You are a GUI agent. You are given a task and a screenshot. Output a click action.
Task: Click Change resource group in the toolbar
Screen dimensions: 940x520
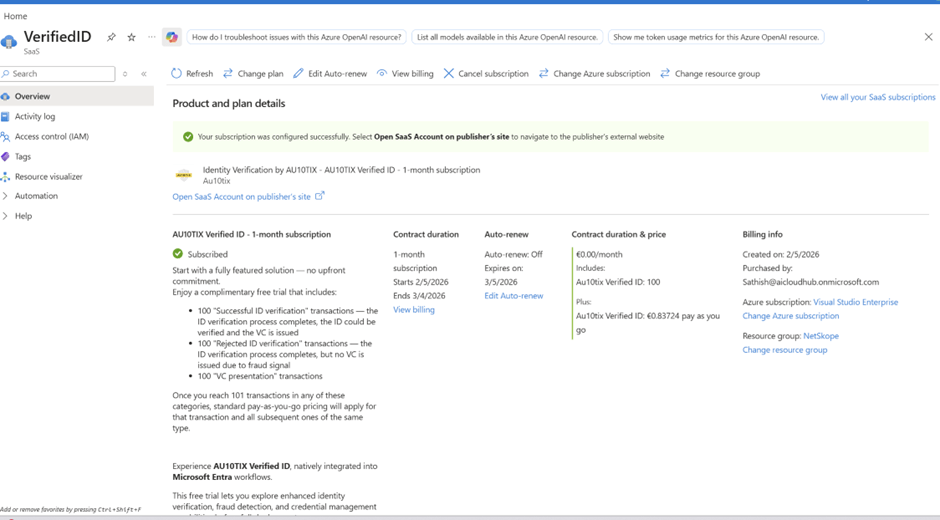pyautogui.click(x=710, y=73)
